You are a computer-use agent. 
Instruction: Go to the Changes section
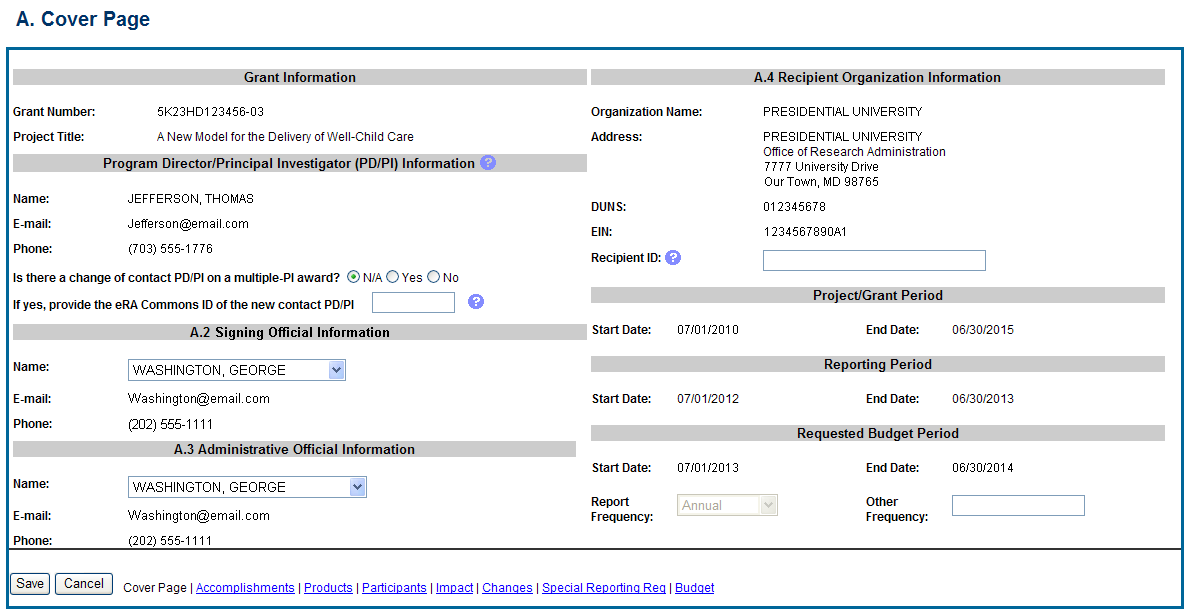coord(507,588)
